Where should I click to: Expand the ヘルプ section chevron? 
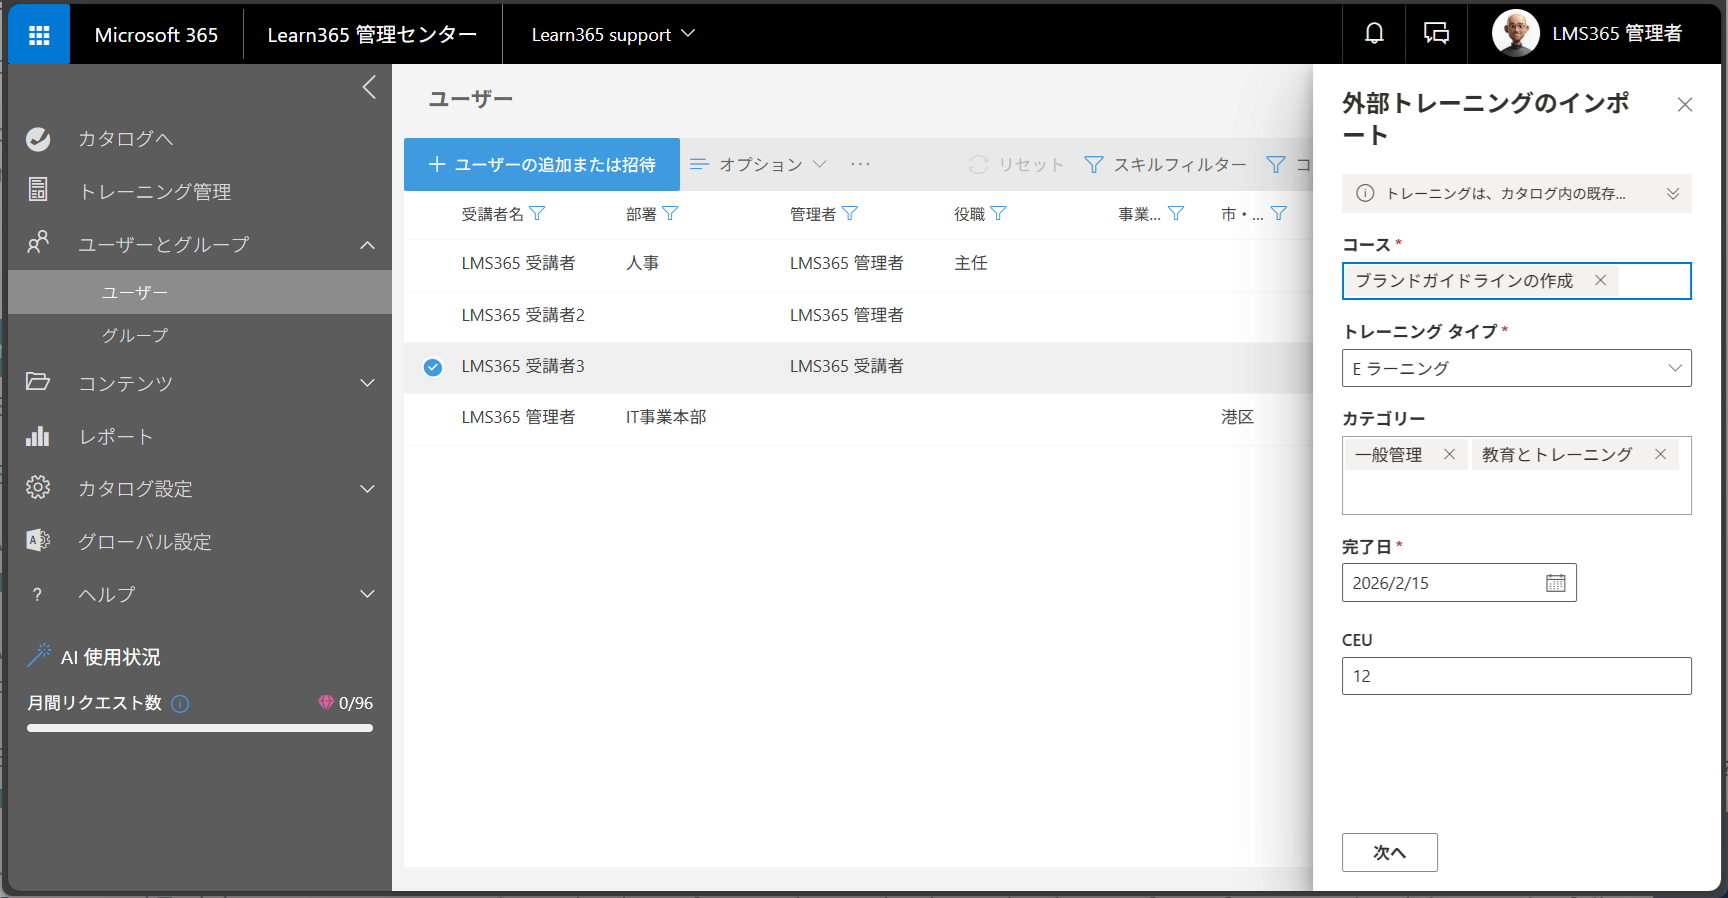368,594
